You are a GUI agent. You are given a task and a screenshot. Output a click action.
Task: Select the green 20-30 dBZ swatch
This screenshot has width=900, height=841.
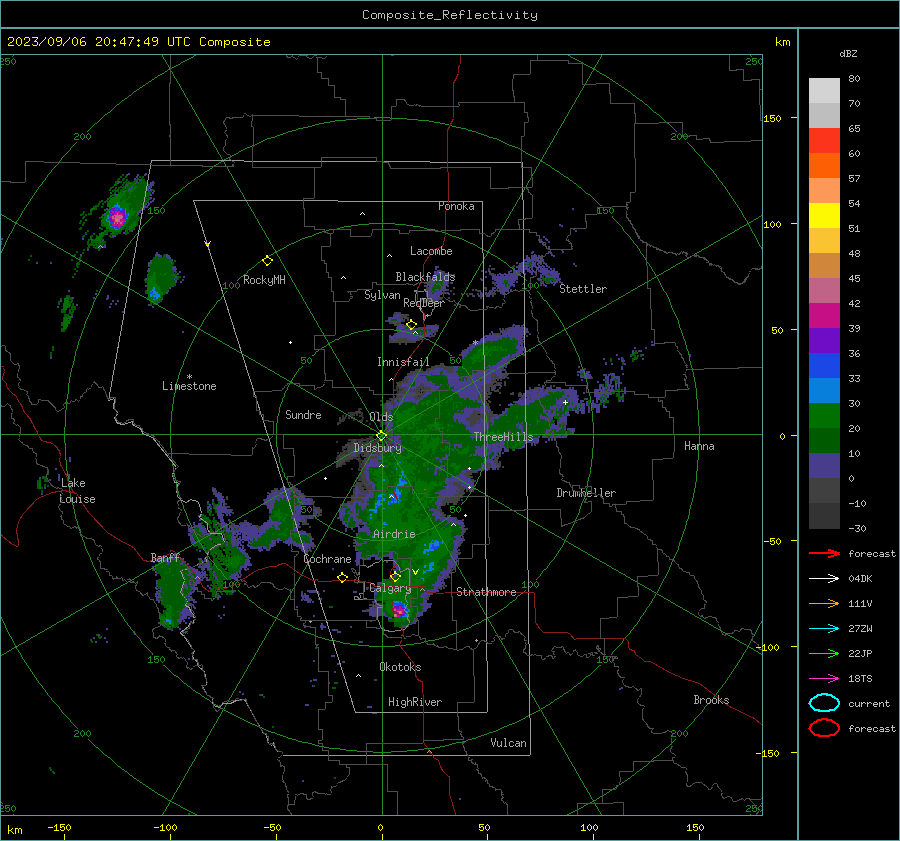tap(824, 416)
